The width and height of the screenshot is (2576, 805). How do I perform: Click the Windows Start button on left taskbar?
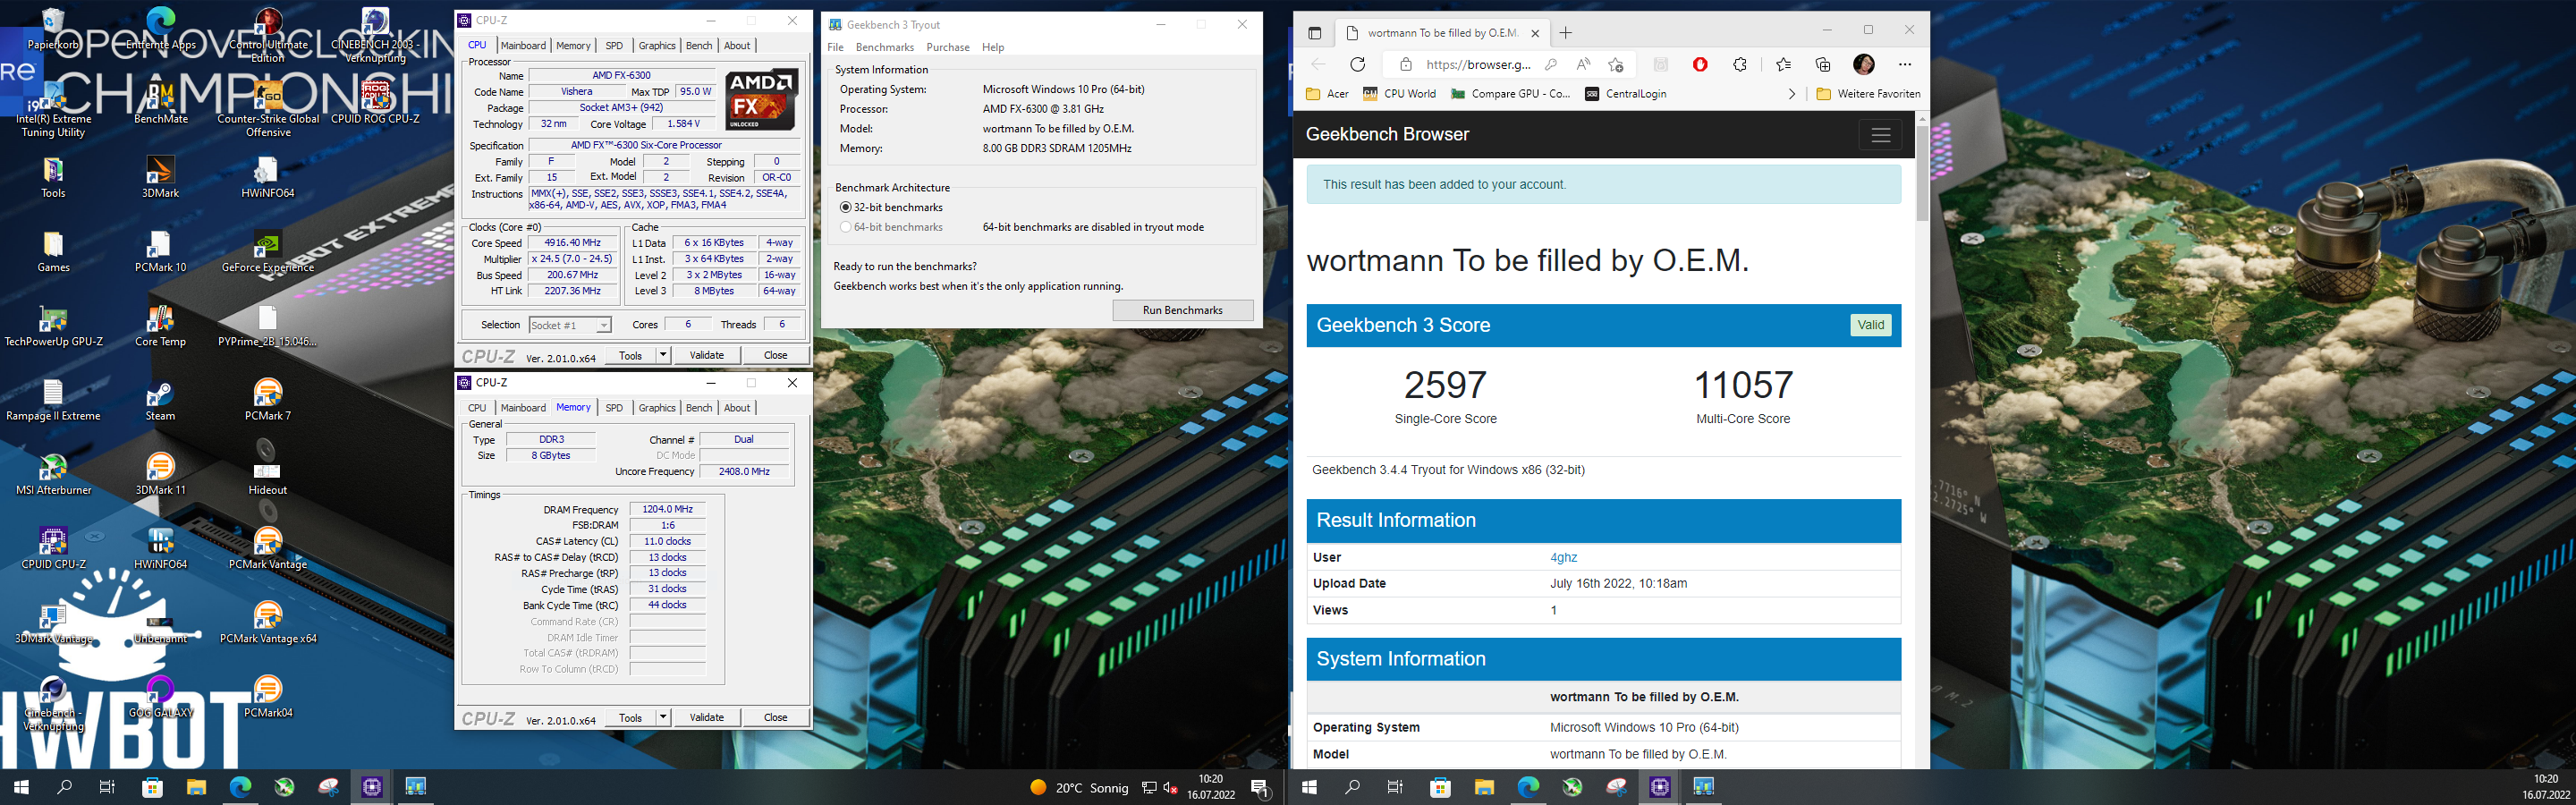click(21, 787)
